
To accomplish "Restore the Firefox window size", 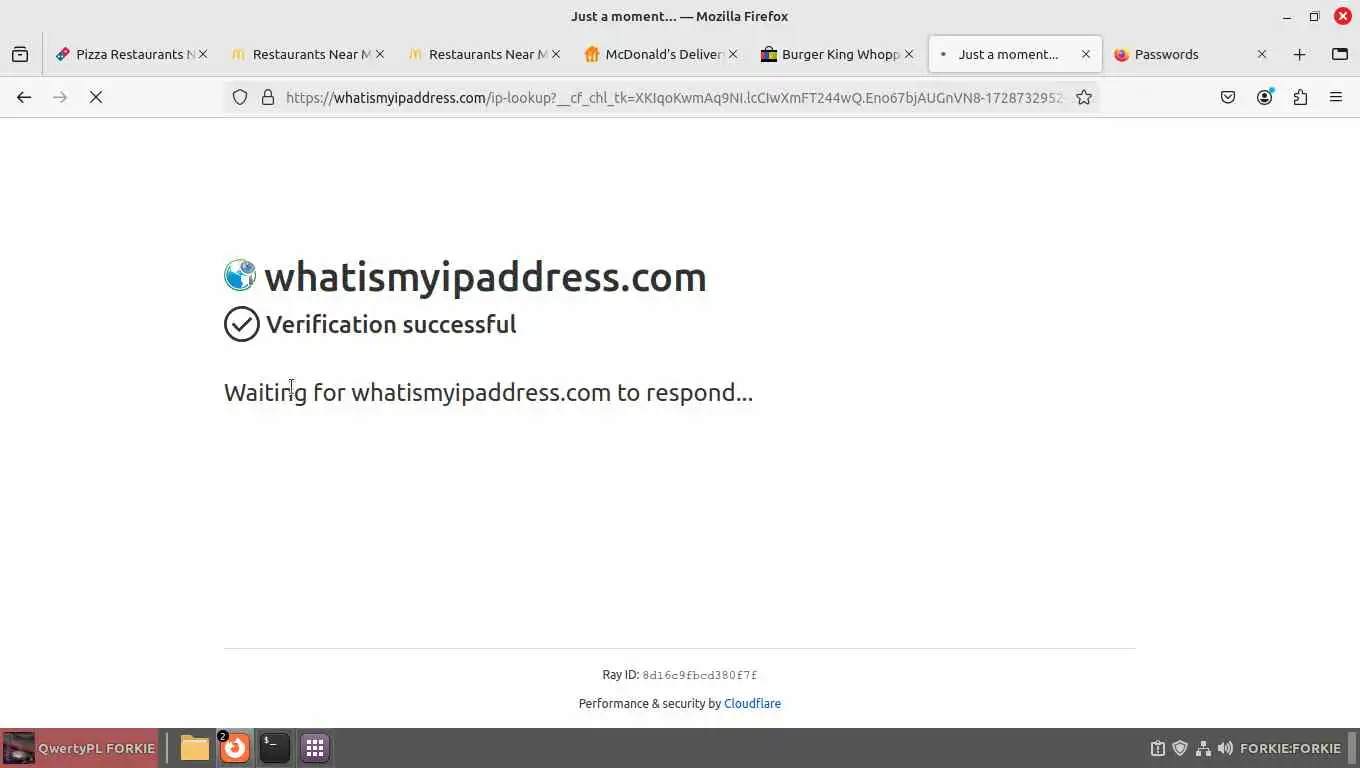I will pyautogui.click(x=1314, y=16).
